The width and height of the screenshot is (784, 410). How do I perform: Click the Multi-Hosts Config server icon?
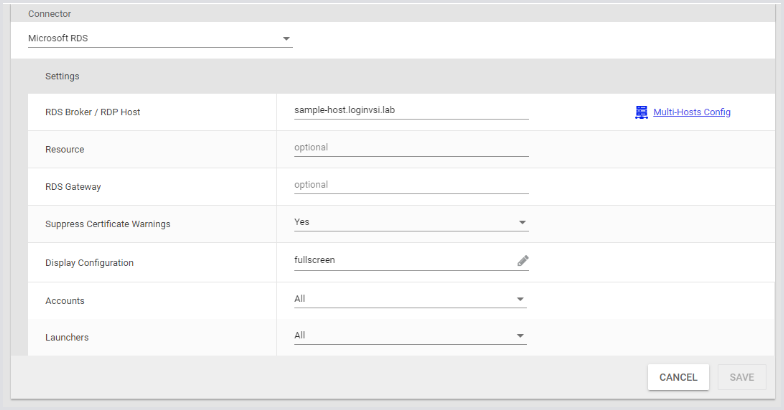click(x=641, y=112)
